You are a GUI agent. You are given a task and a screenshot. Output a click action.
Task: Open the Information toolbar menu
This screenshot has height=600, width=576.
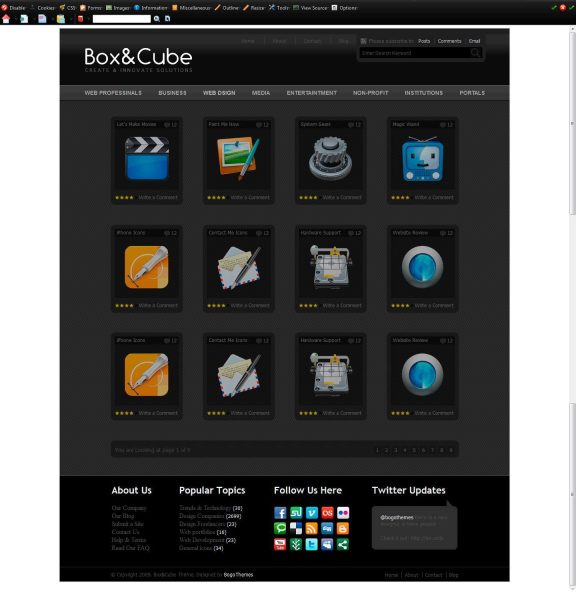point(151,8)
